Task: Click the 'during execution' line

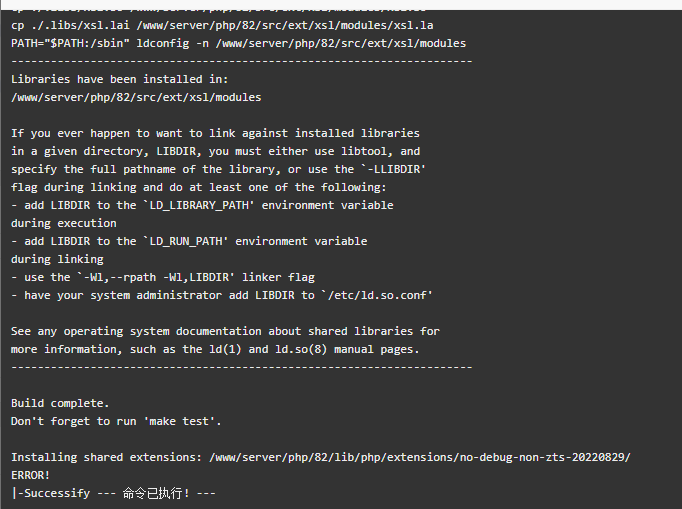Action: tap(64, 223)
